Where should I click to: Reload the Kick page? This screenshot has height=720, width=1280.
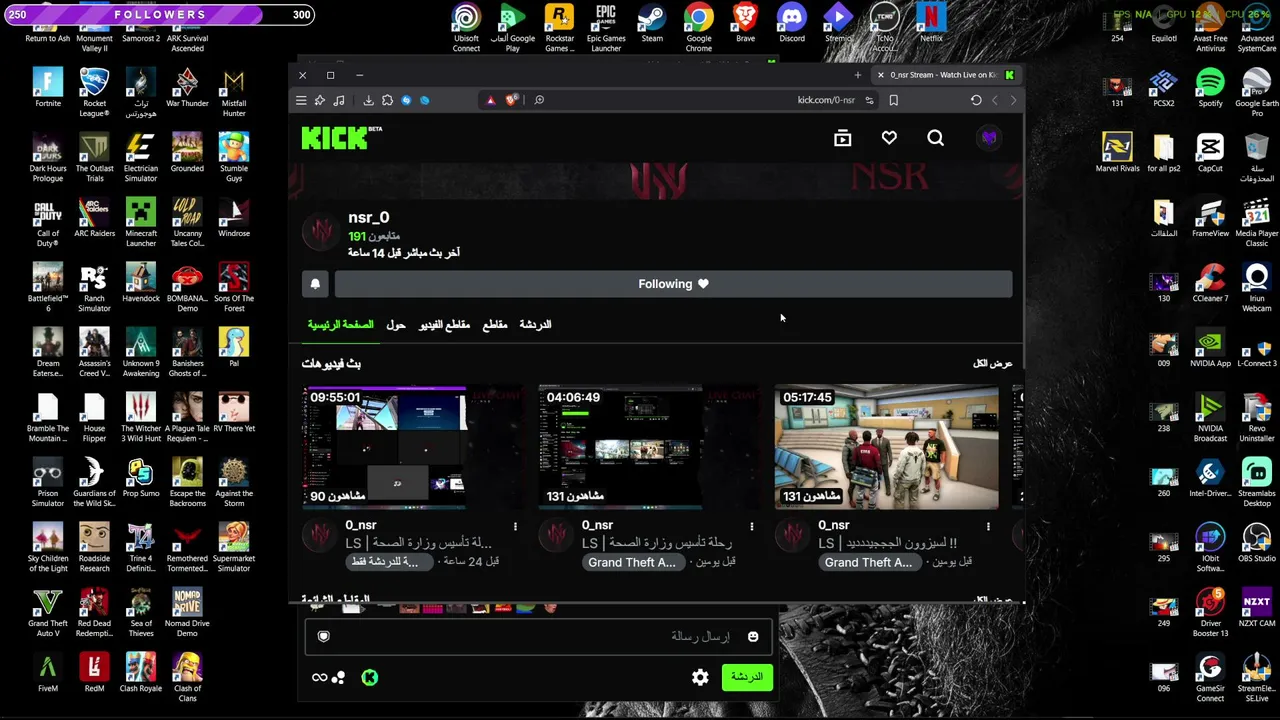[x=976, y=100]
